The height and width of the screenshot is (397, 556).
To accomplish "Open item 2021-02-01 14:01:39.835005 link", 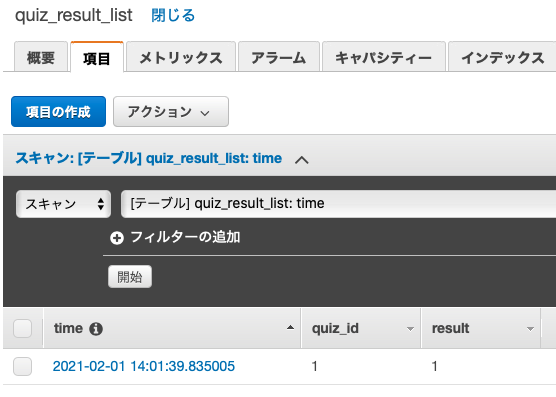I will pyautogui.click(x=144, y=366).
